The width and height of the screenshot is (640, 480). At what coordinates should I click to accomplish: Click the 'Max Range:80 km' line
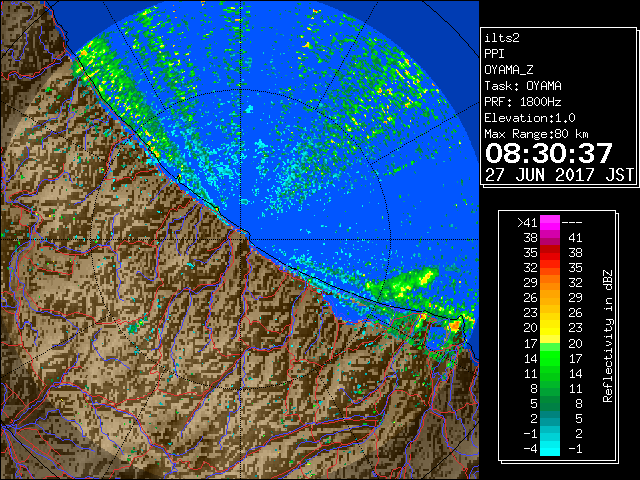click(x=536, y=134)
